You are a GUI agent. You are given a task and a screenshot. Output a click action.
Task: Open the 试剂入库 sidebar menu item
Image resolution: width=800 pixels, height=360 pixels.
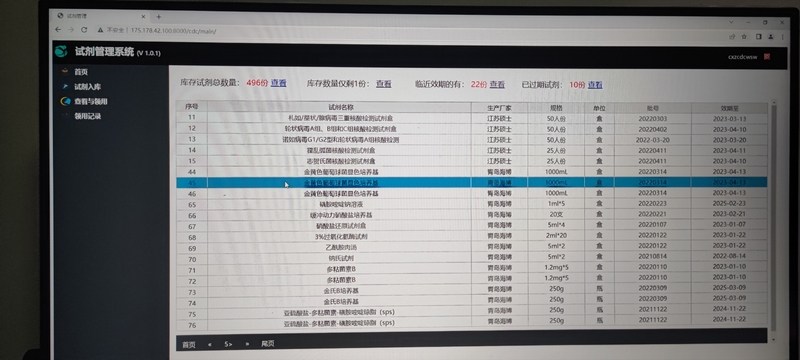(x=87, y=87)
